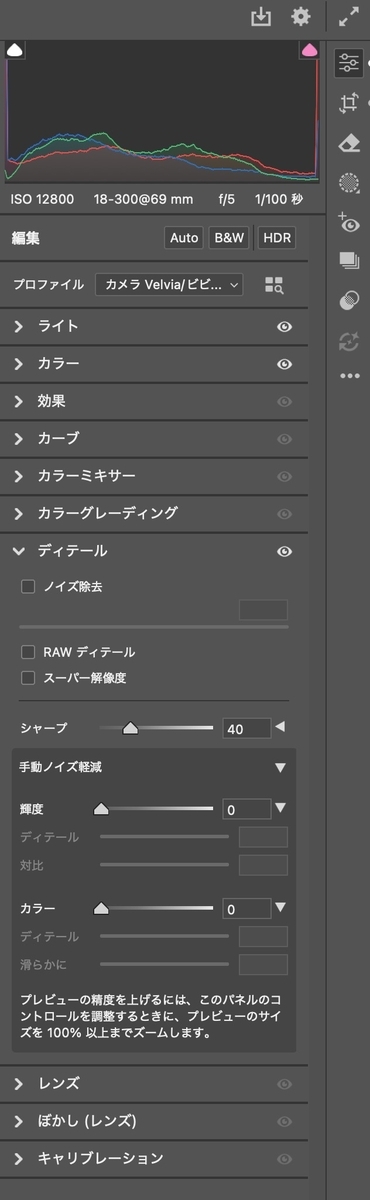Toggle ライト panel visibility eye

point(285,326)
